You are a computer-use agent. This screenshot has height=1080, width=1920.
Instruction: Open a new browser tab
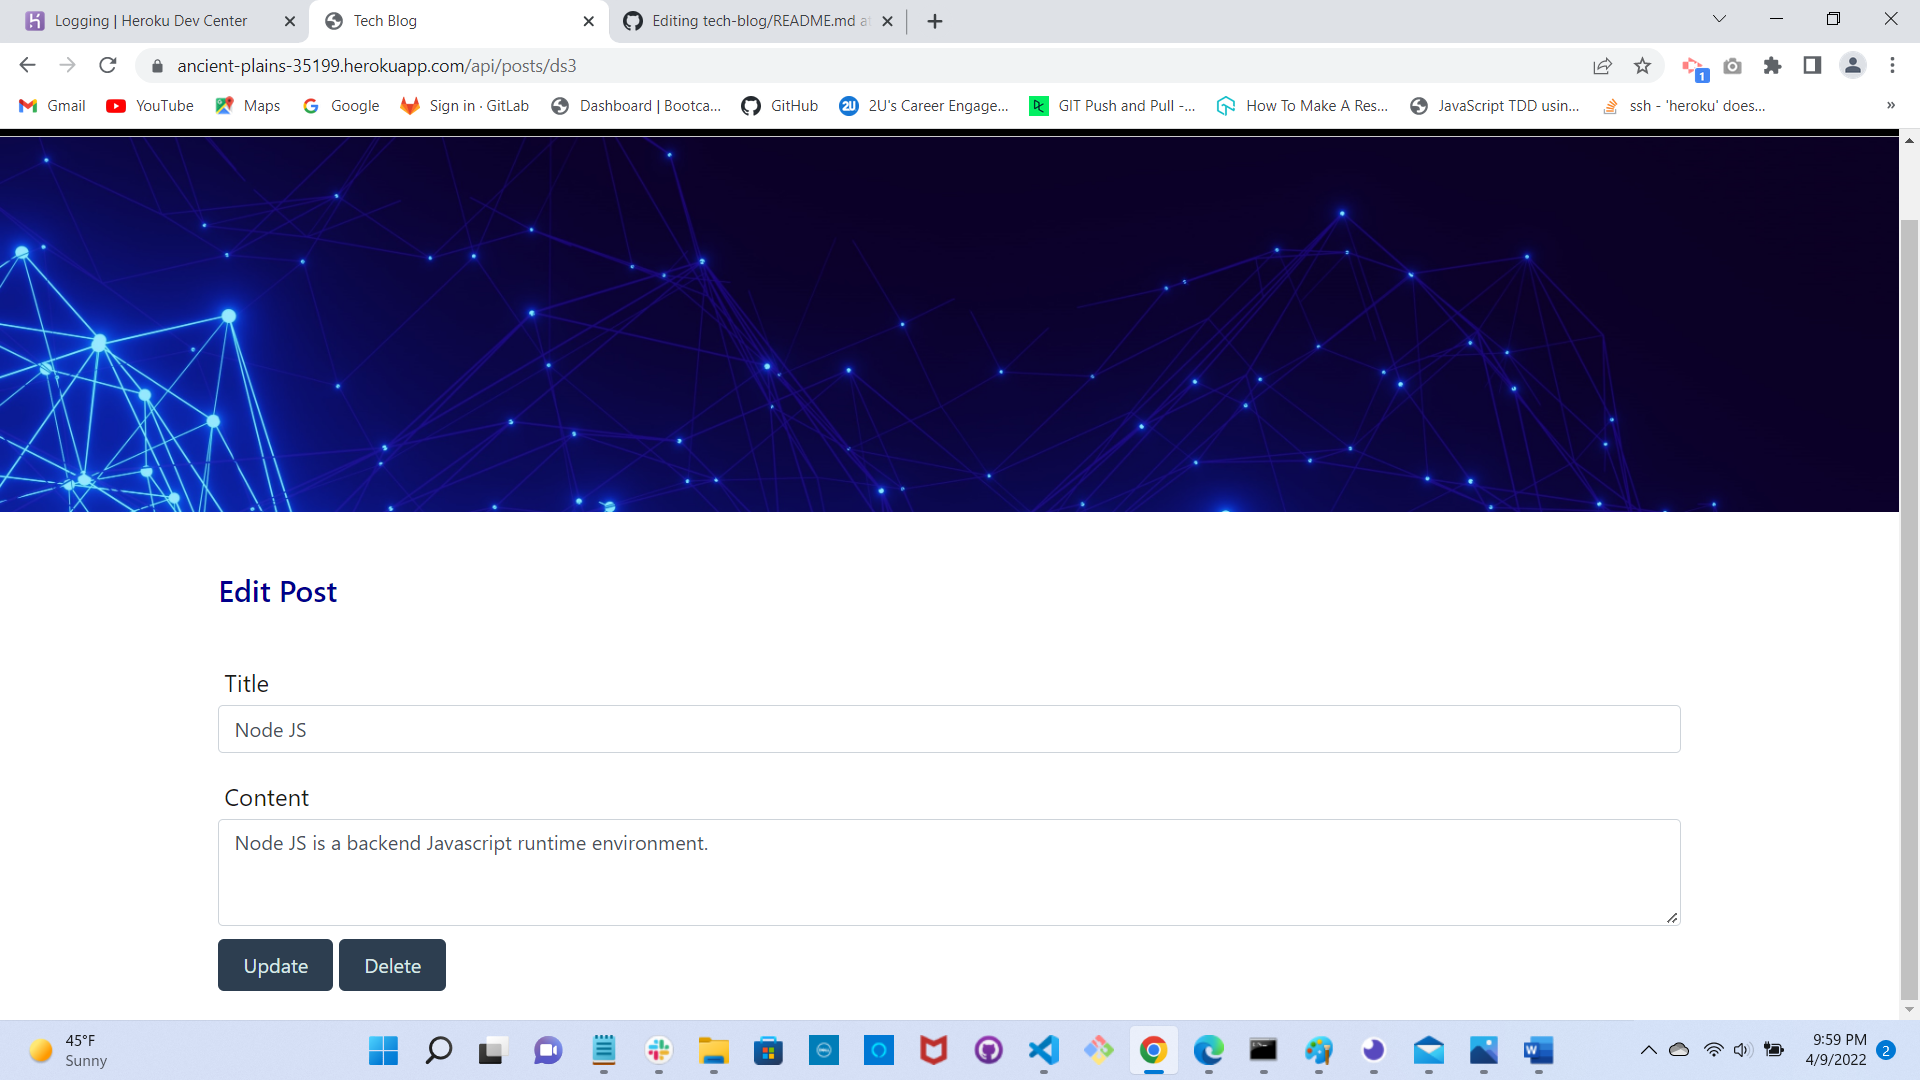point(935,21)
